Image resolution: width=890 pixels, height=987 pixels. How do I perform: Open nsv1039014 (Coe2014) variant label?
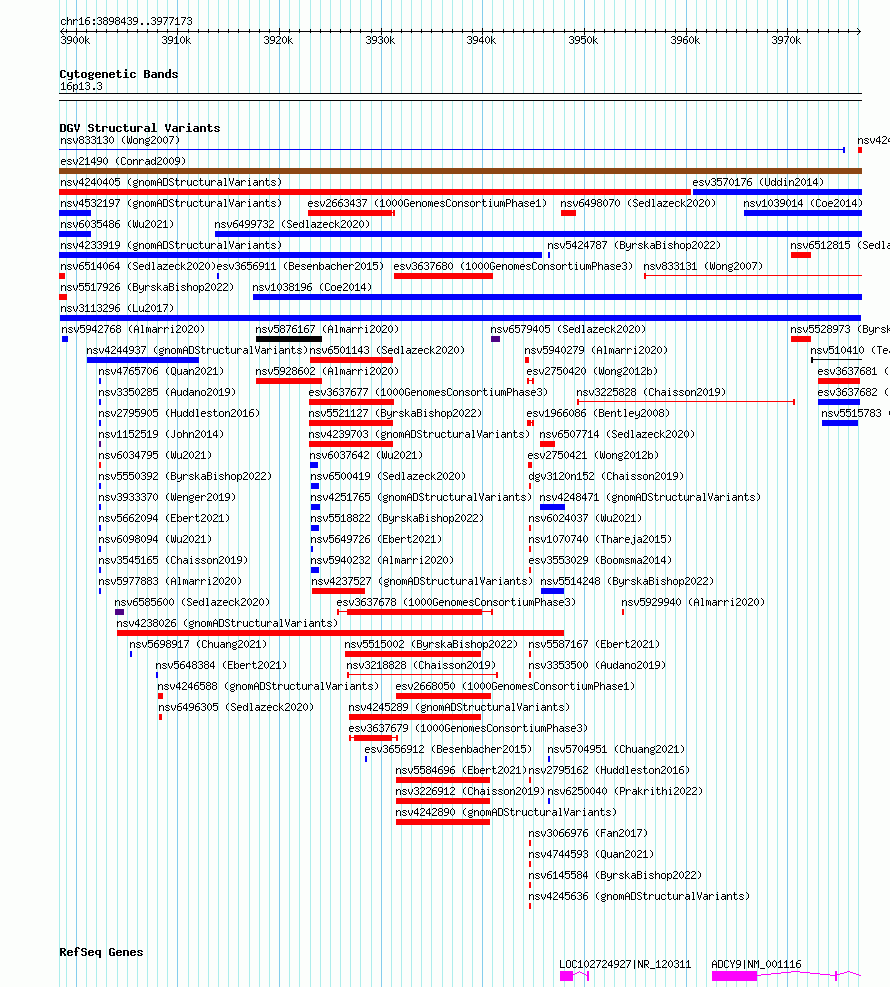(x=803, y=203)
